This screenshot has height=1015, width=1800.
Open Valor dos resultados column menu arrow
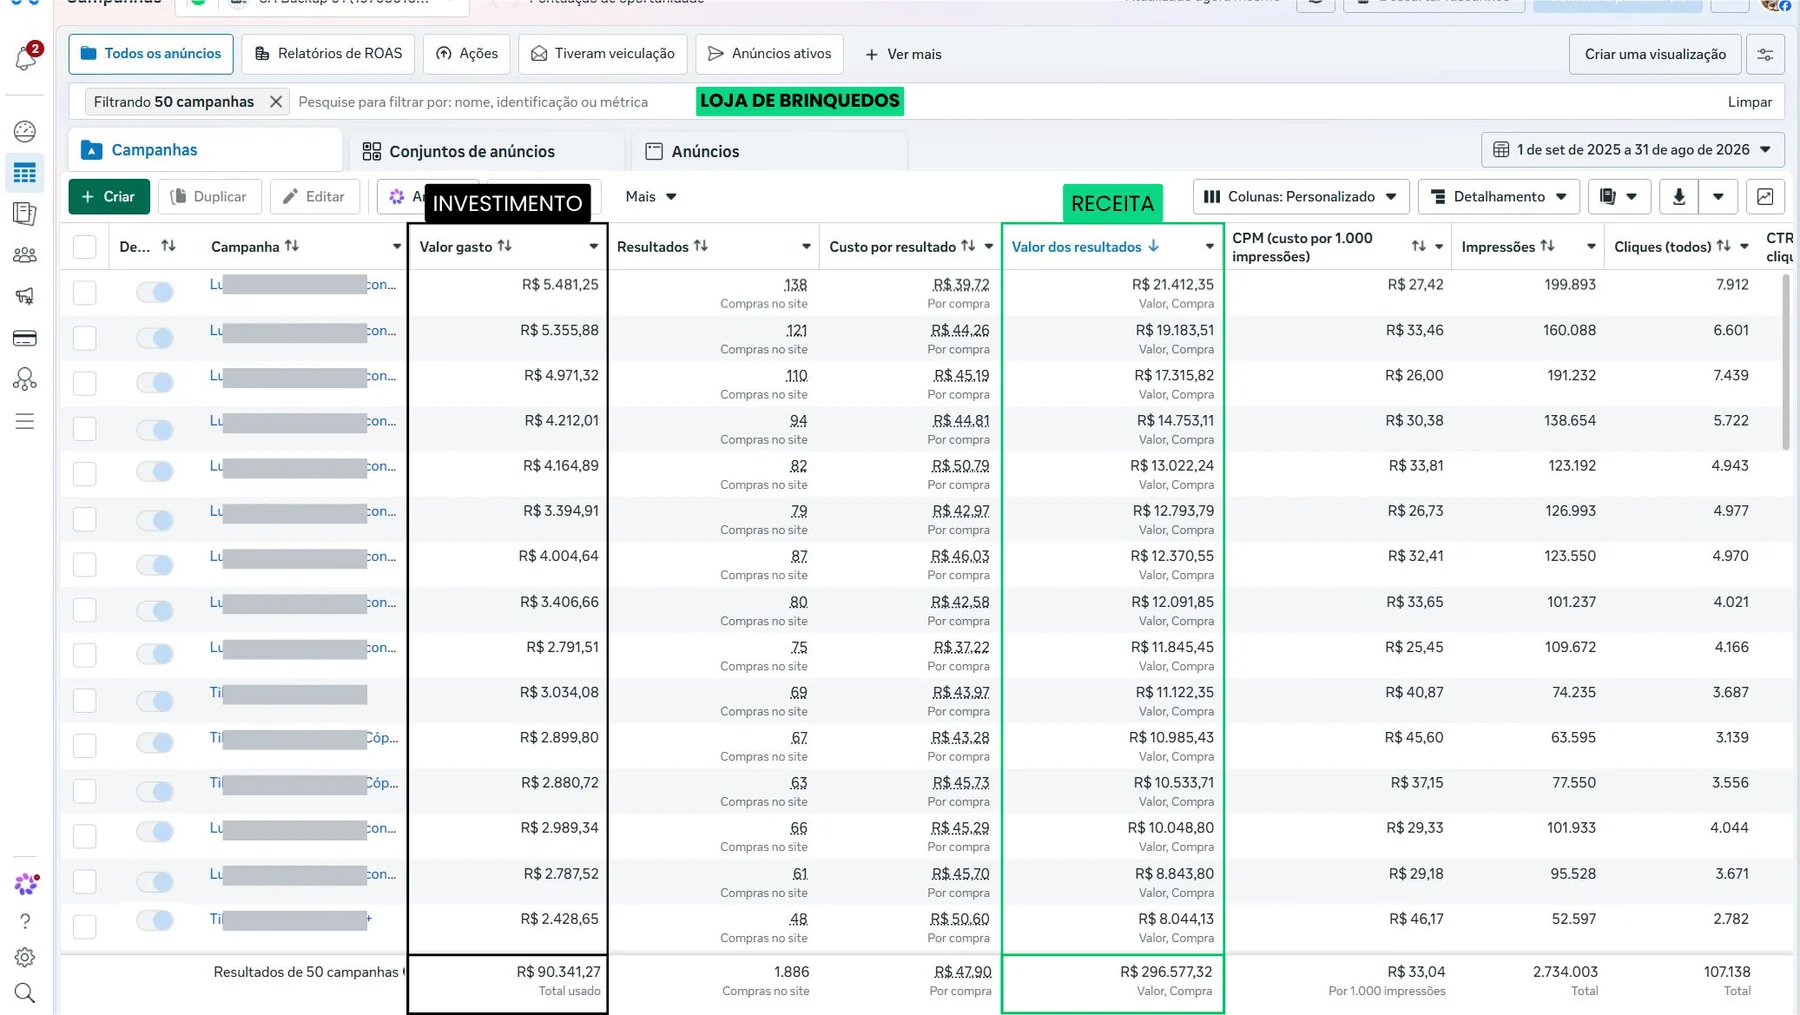pyautogui.click(x=1209, y=247)
